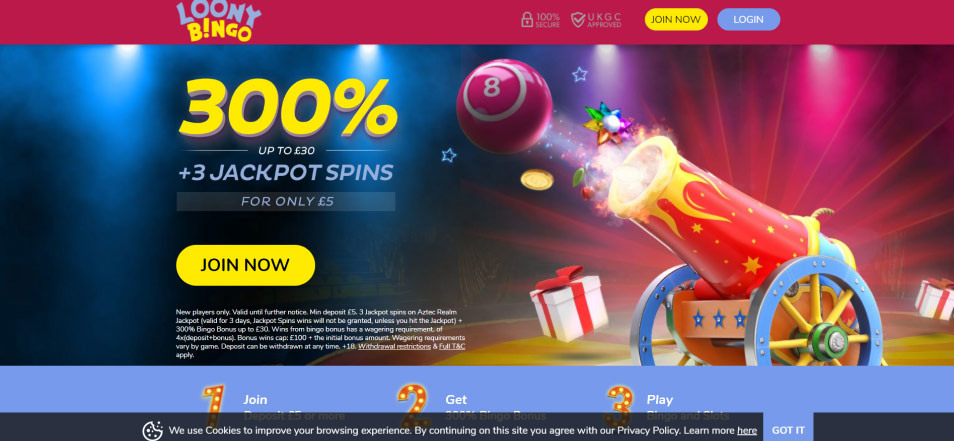Follow the cookie policy 'here' link
954x441 pixels.
coord(747,431)
